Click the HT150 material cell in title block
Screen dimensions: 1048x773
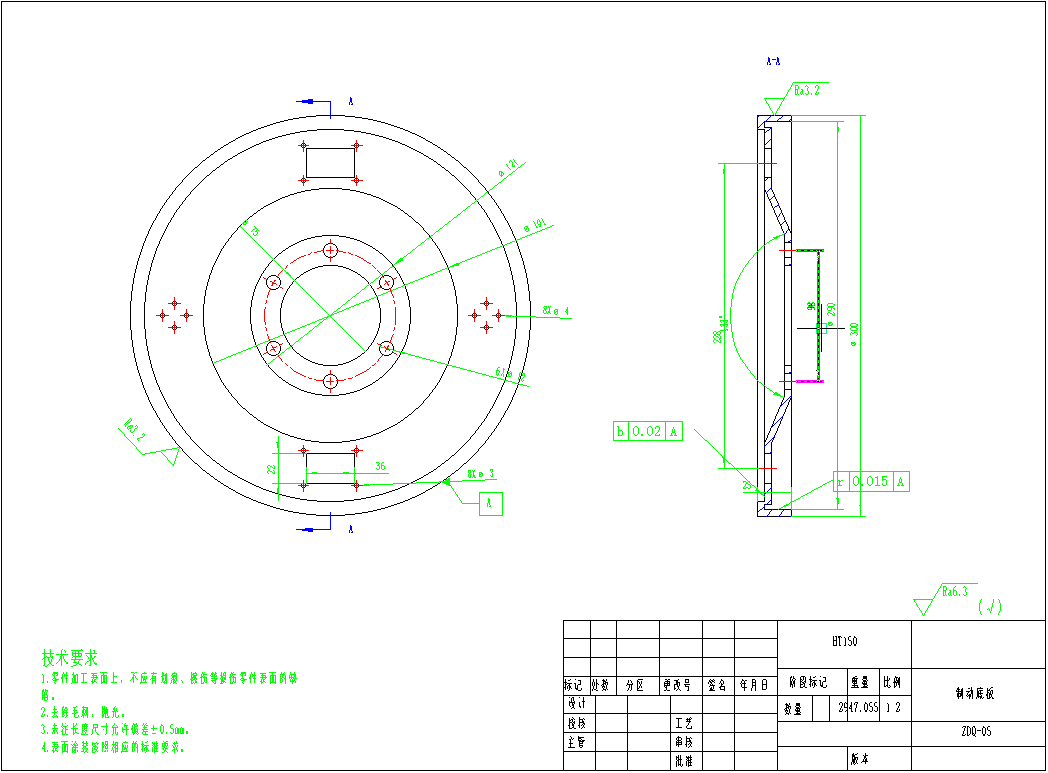[x=844, y=642]
